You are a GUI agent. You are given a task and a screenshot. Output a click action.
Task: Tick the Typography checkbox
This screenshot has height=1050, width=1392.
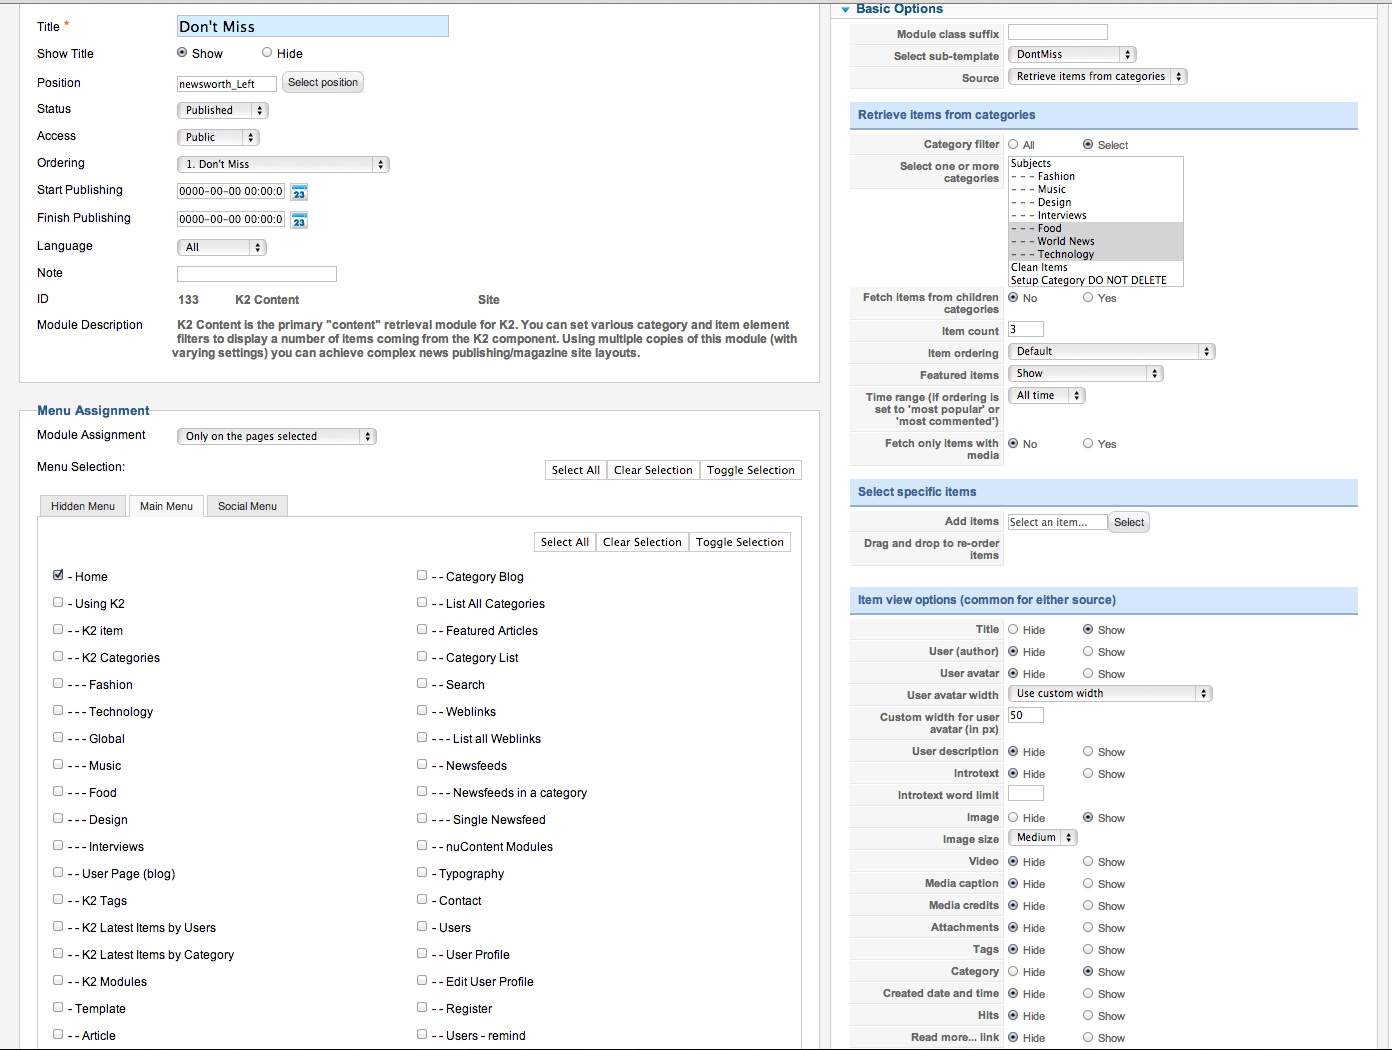pyautogui.click(x=422, y=872)
